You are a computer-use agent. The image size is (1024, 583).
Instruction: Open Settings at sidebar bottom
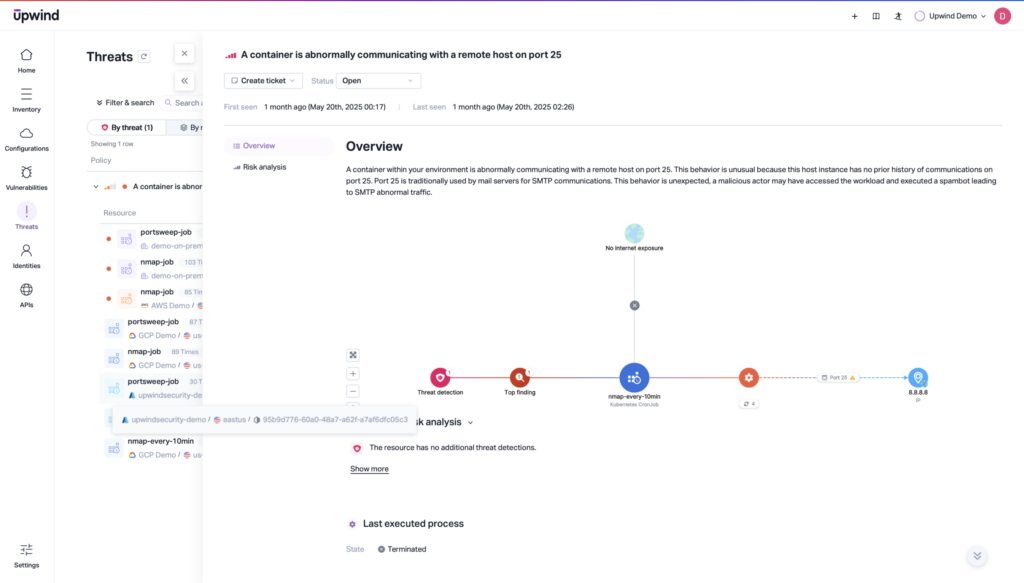pyautogui.click(x=26, y=556)
